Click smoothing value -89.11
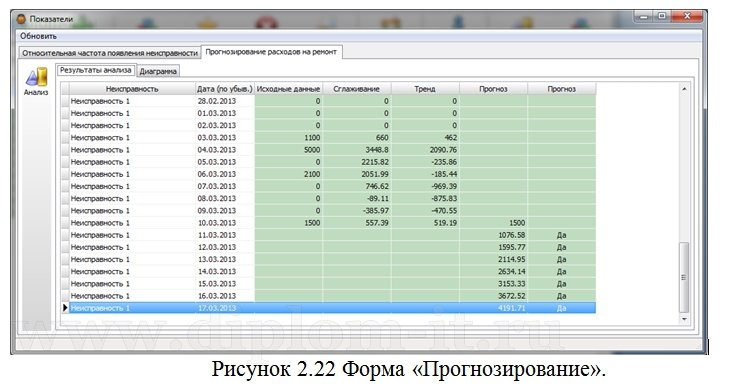 coord(378,198)
